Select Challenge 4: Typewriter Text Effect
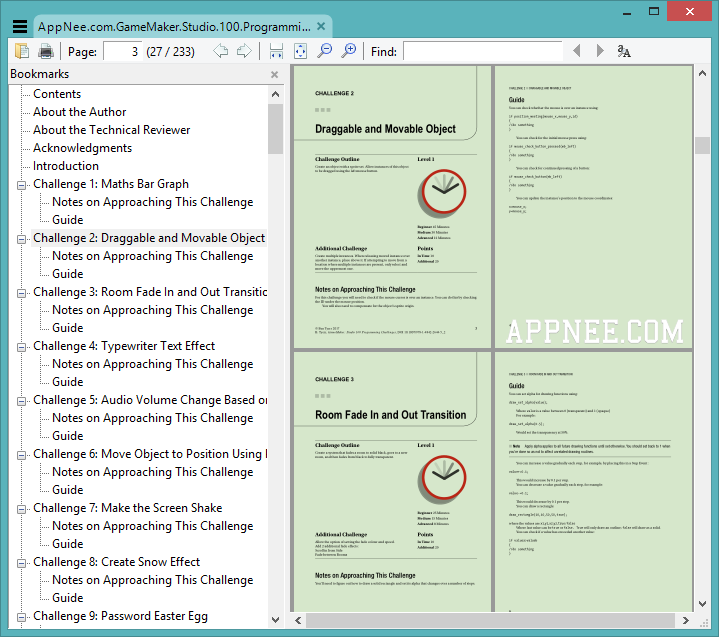 (x=124, y=346)
